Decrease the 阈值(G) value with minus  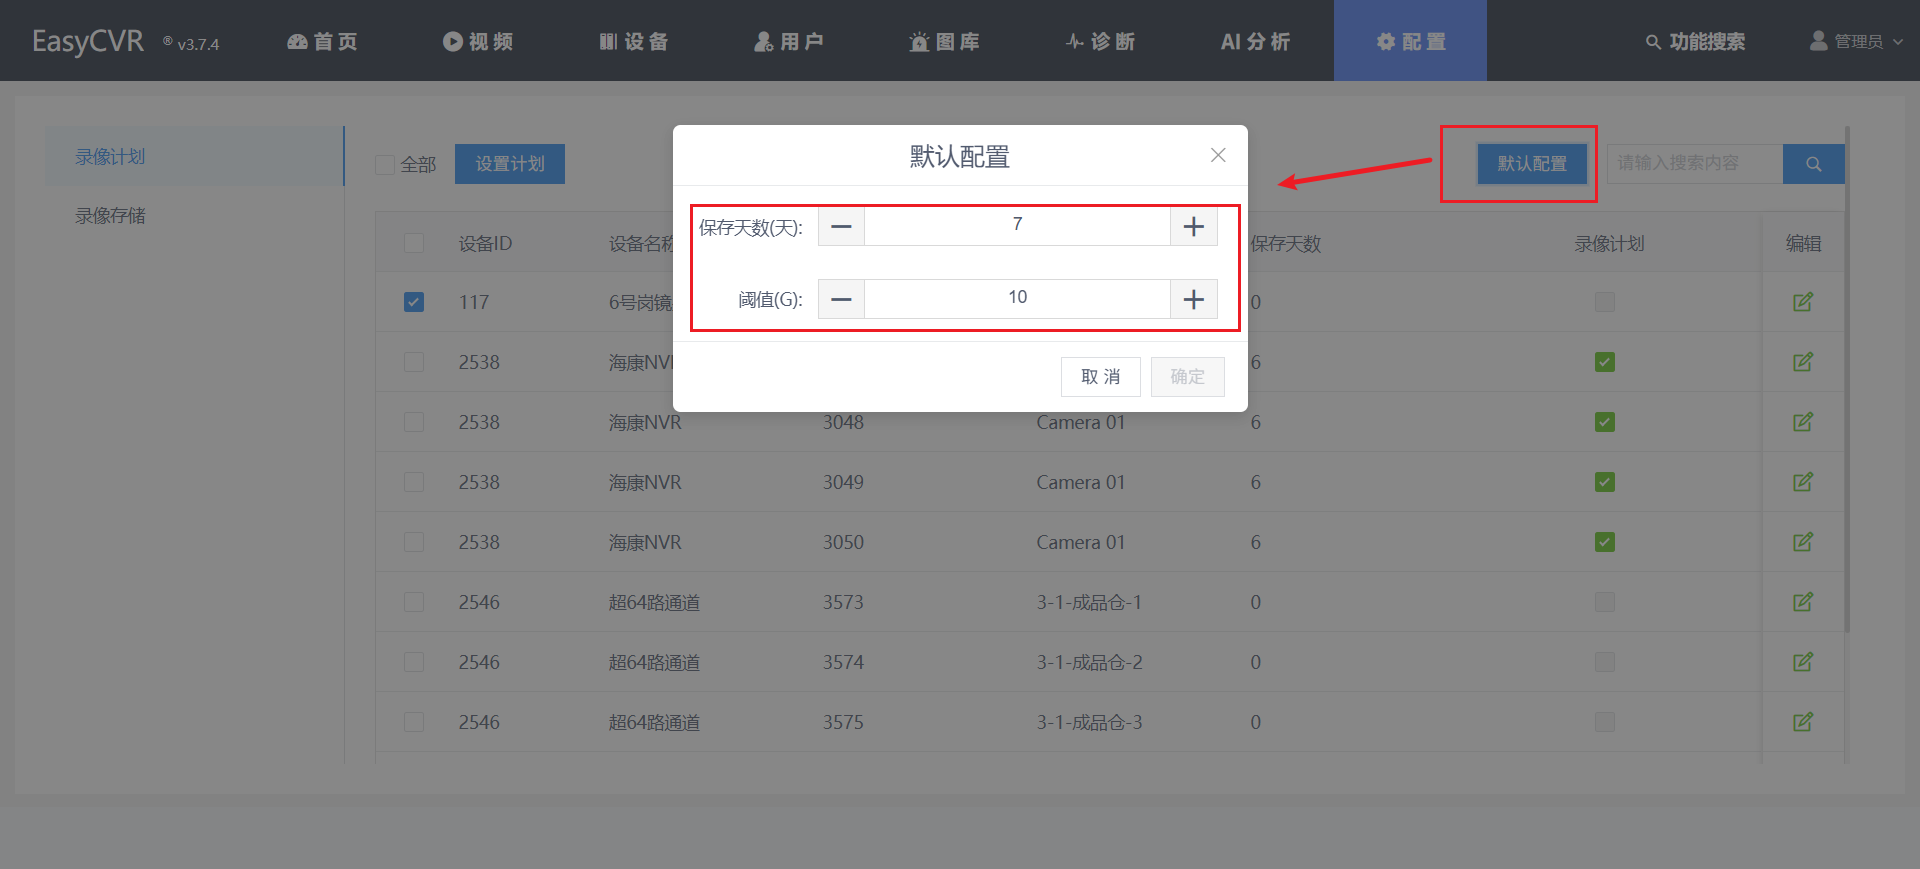(x=841, y=300)
